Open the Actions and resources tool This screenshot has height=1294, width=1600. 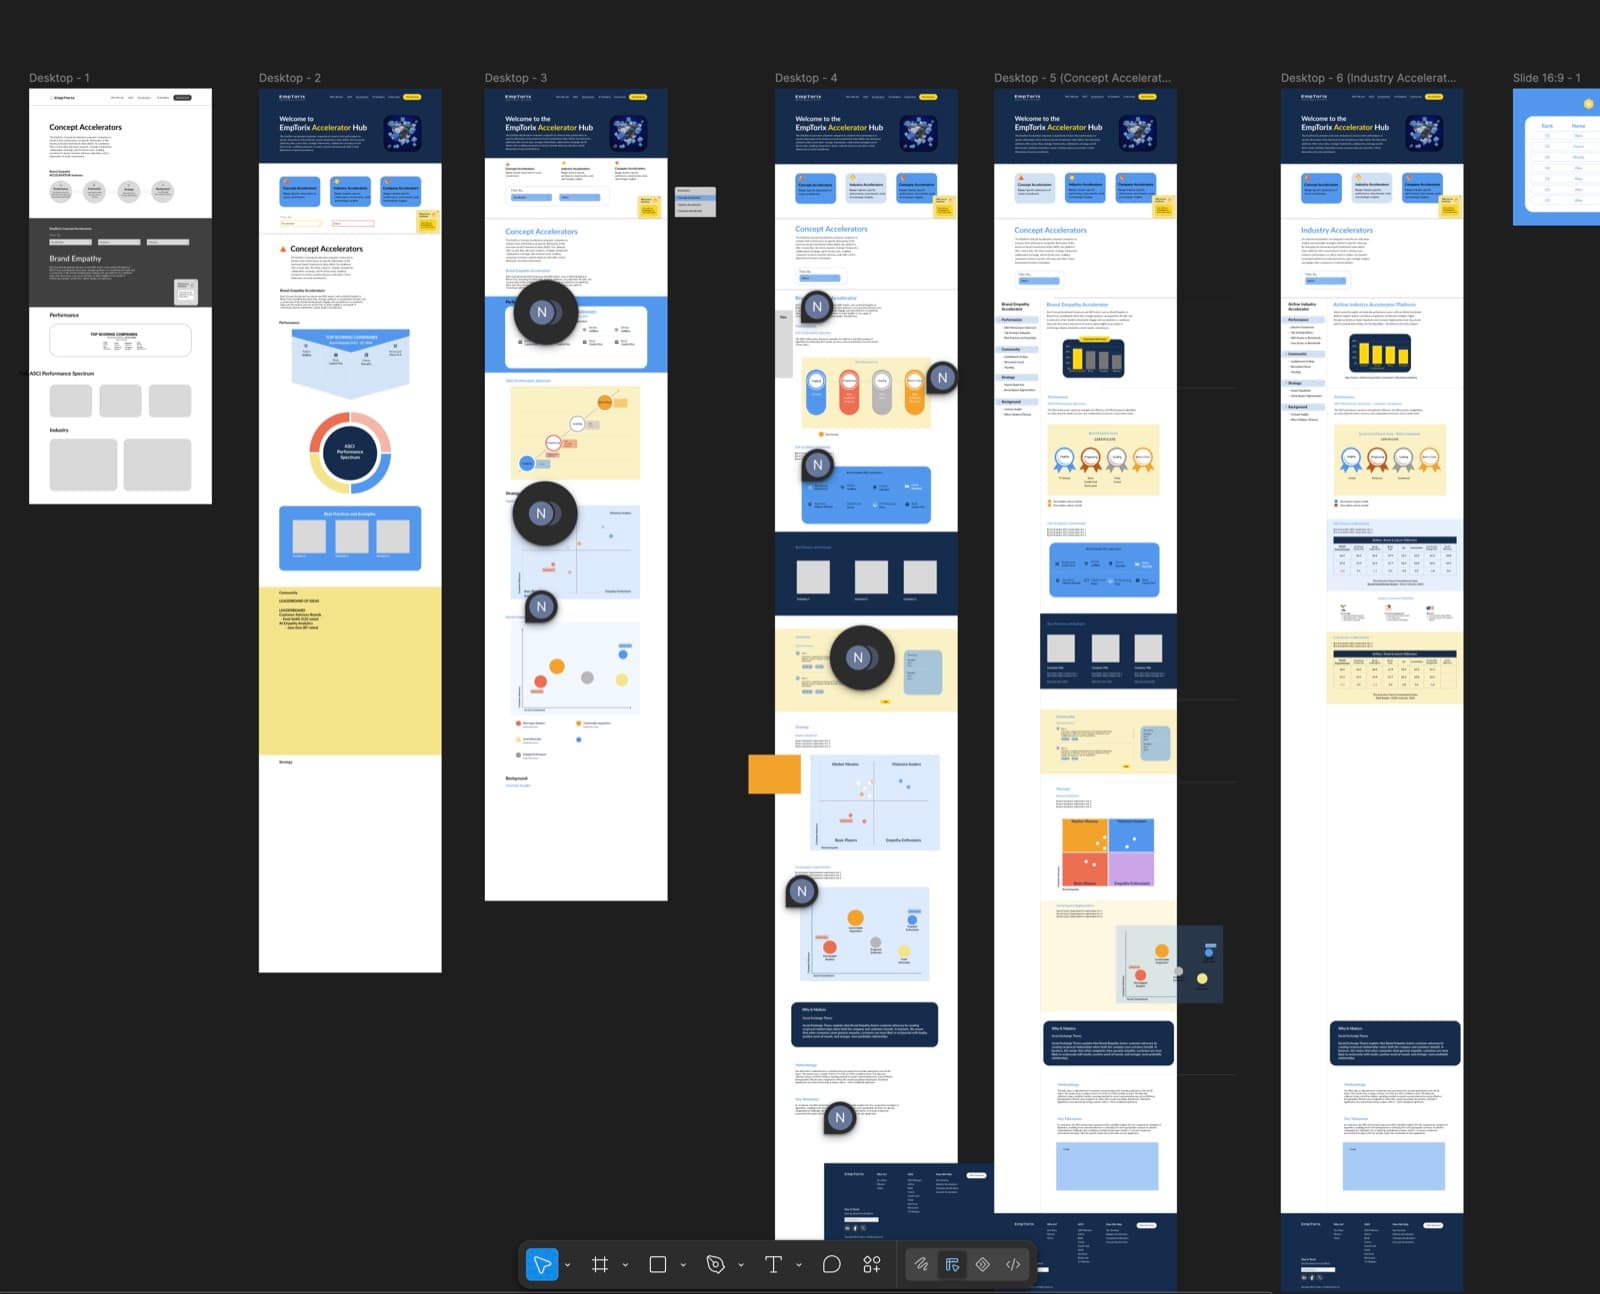click(x=872, y=1264)
